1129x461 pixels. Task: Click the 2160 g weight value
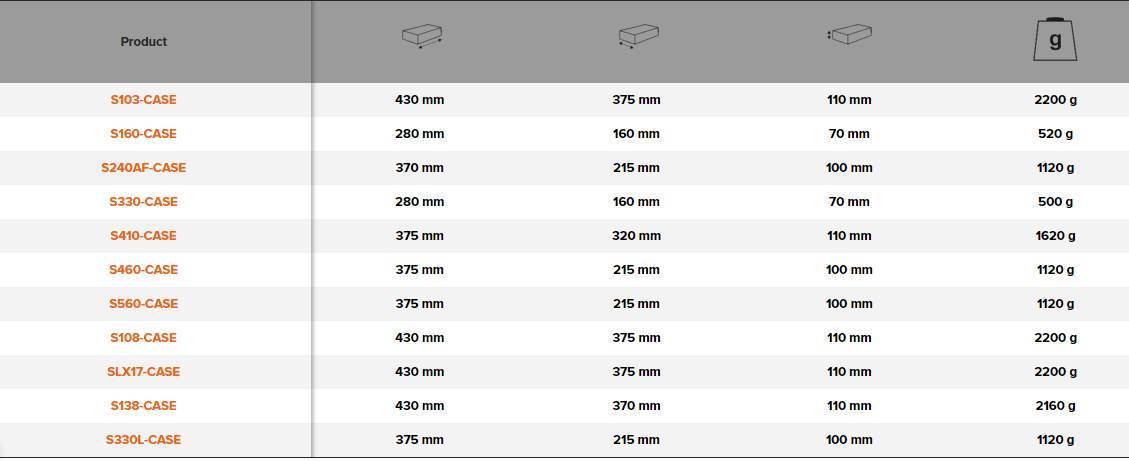[1055, 406]
